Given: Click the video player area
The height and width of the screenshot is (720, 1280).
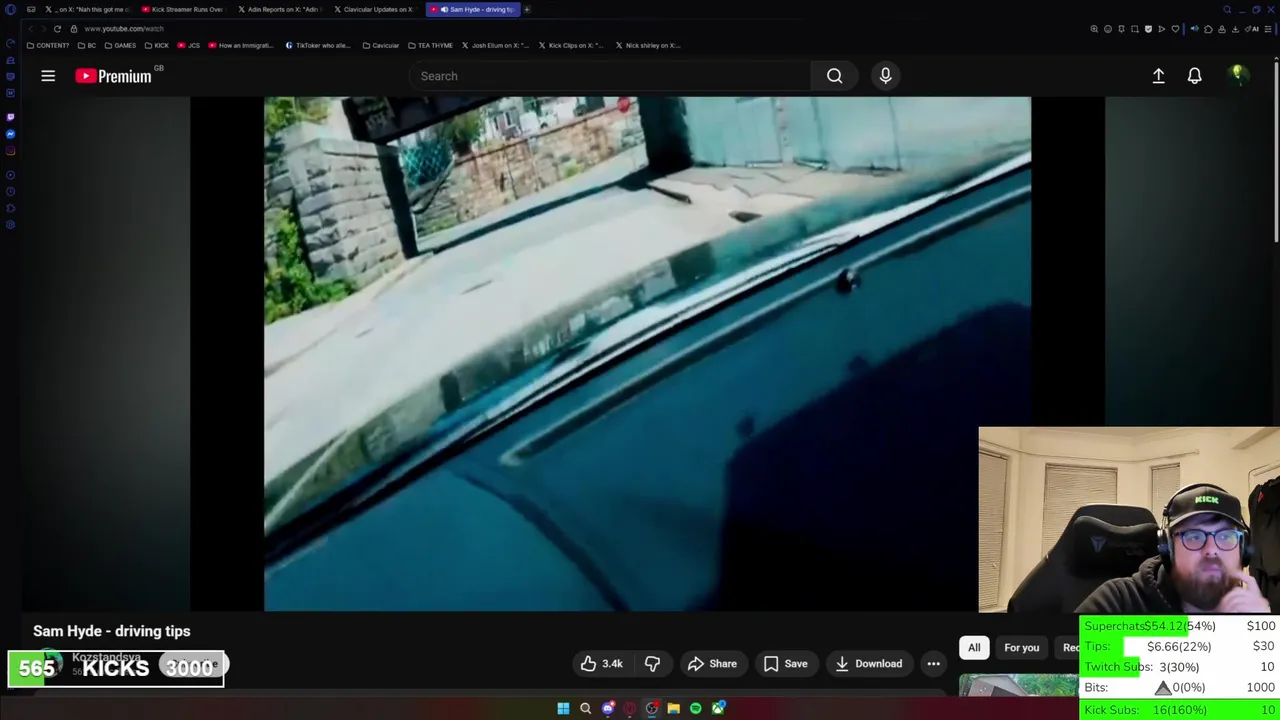Looking at the screenshot, I should click(x=647, y=353).
